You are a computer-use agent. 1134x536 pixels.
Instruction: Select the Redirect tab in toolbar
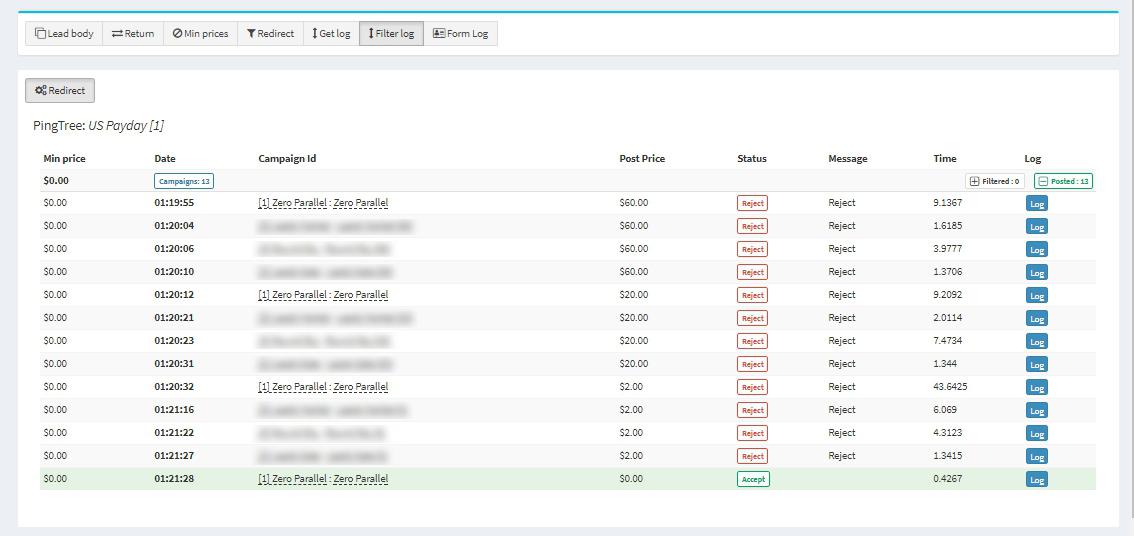point(270,34)
